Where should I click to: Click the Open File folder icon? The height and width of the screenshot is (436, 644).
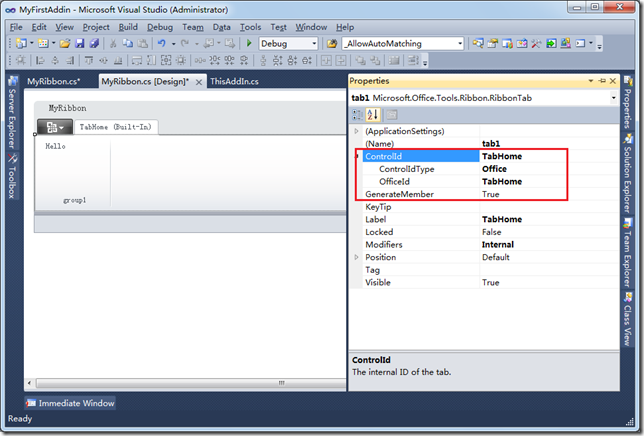64,43
